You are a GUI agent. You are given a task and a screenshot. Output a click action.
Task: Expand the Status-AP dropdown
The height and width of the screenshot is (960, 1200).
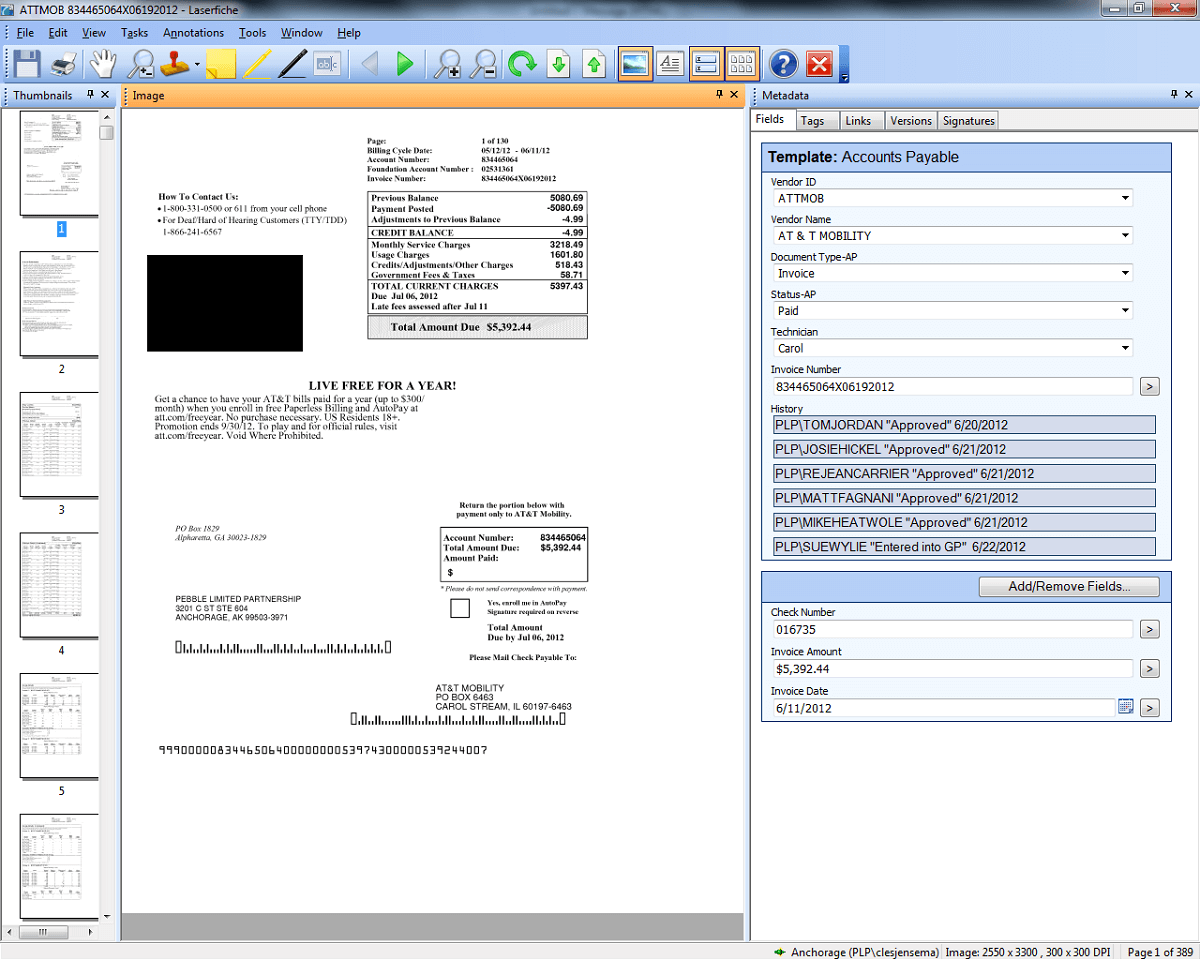(x=1125, y=311)
